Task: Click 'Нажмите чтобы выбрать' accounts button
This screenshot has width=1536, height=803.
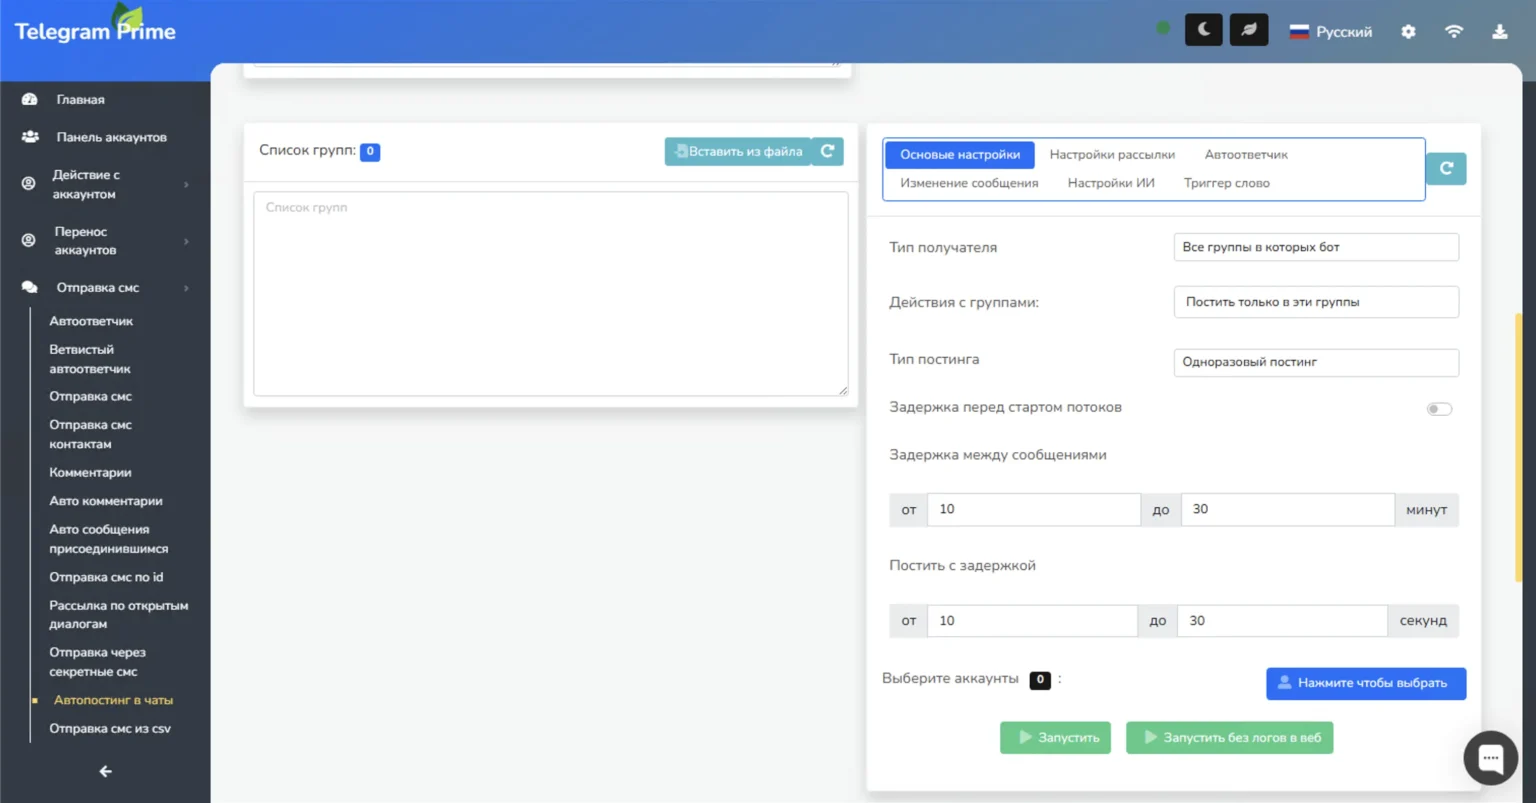Action: click(x=1365, y=683)
